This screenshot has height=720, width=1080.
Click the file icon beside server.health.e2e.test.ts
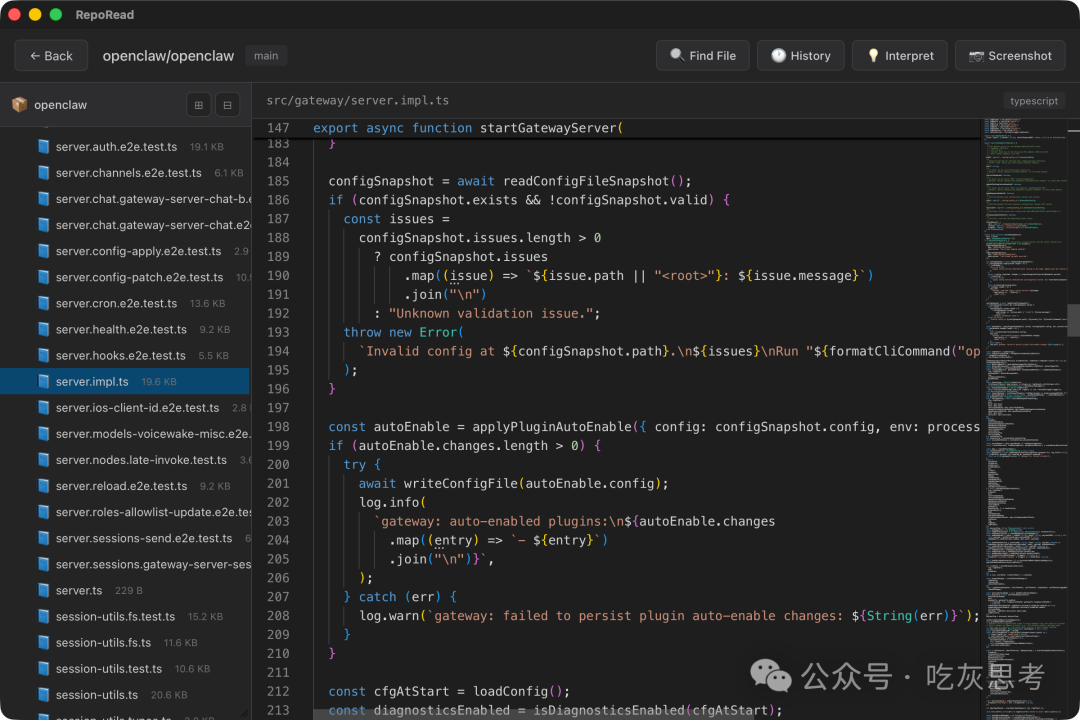click(43, 329)
